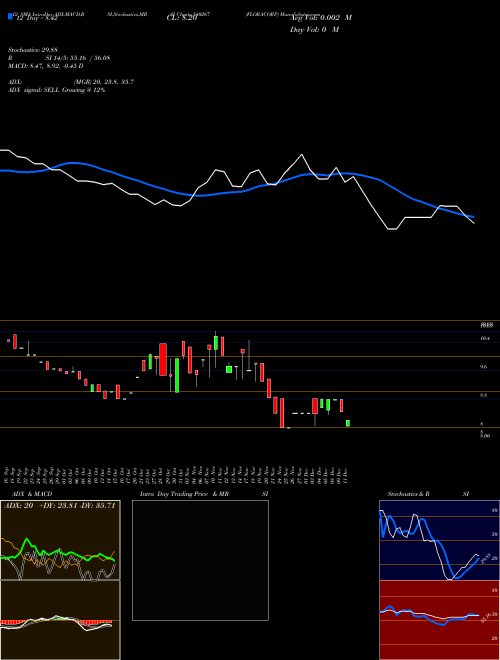Click the blue 12-day SMA legend square
The image size is (500, 660).
11,17
